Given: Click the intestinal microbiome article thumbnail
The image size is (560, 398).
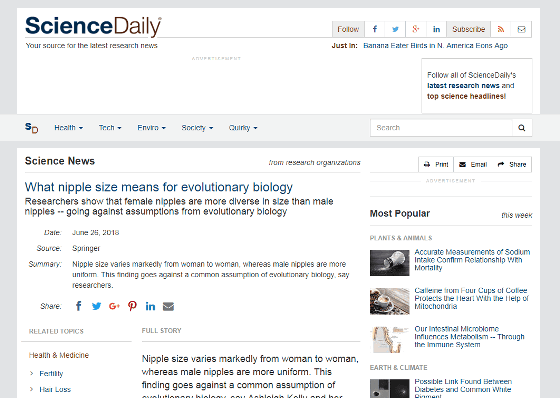Looking at the screenshot, I should pos(390,340).
